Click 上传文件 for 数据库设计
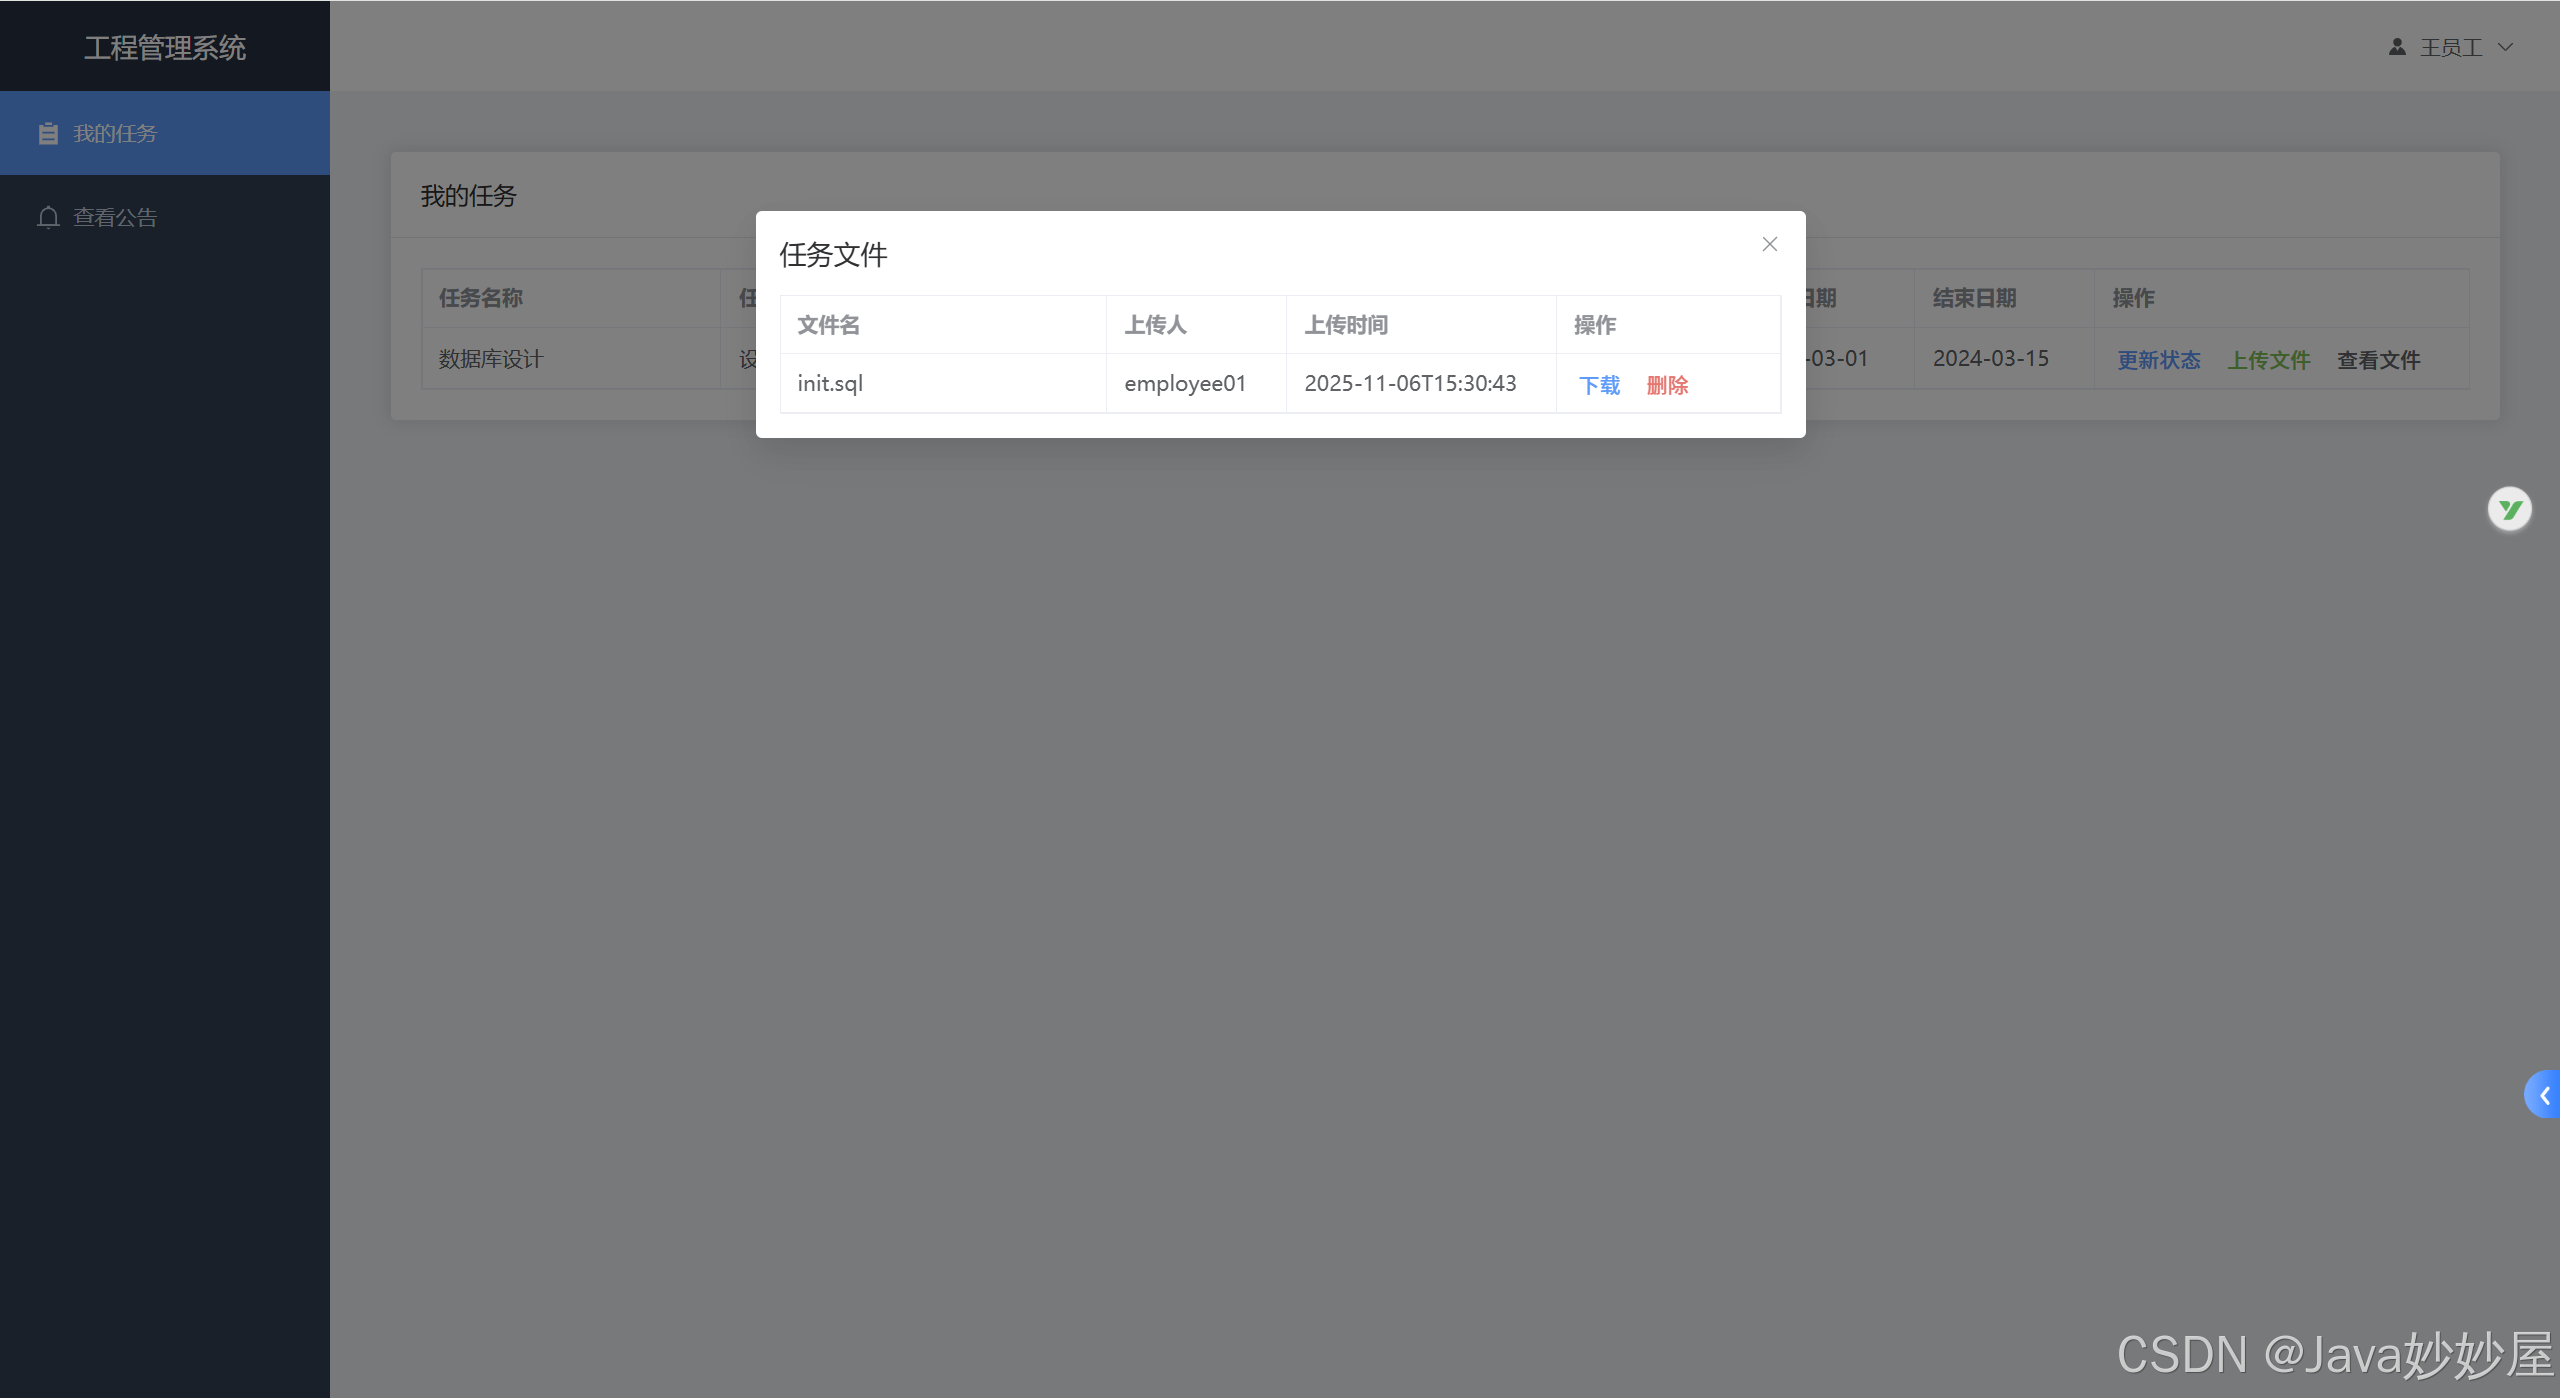The height and width of the screenshot is (1398, 2560). point(2268,360)
